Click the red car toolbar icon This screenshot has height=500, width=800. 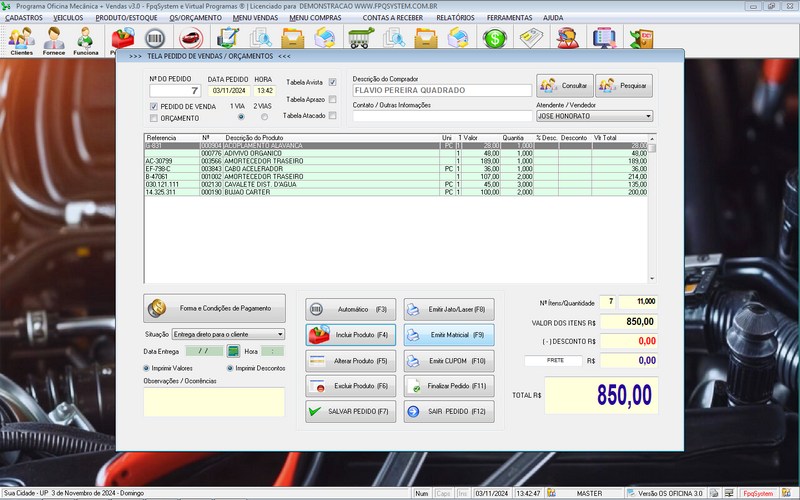click(x=190, y=39)
